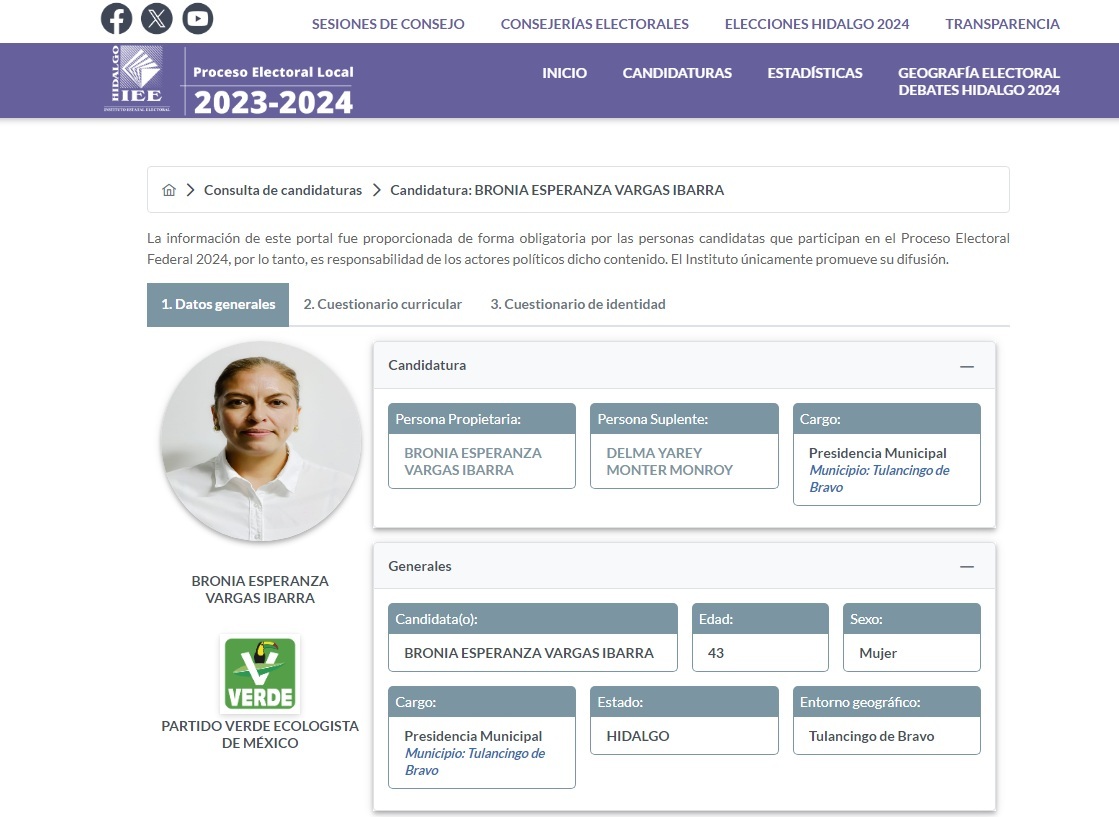
Task: Open Sesiones de Consejo link
Action: point(388,24)
